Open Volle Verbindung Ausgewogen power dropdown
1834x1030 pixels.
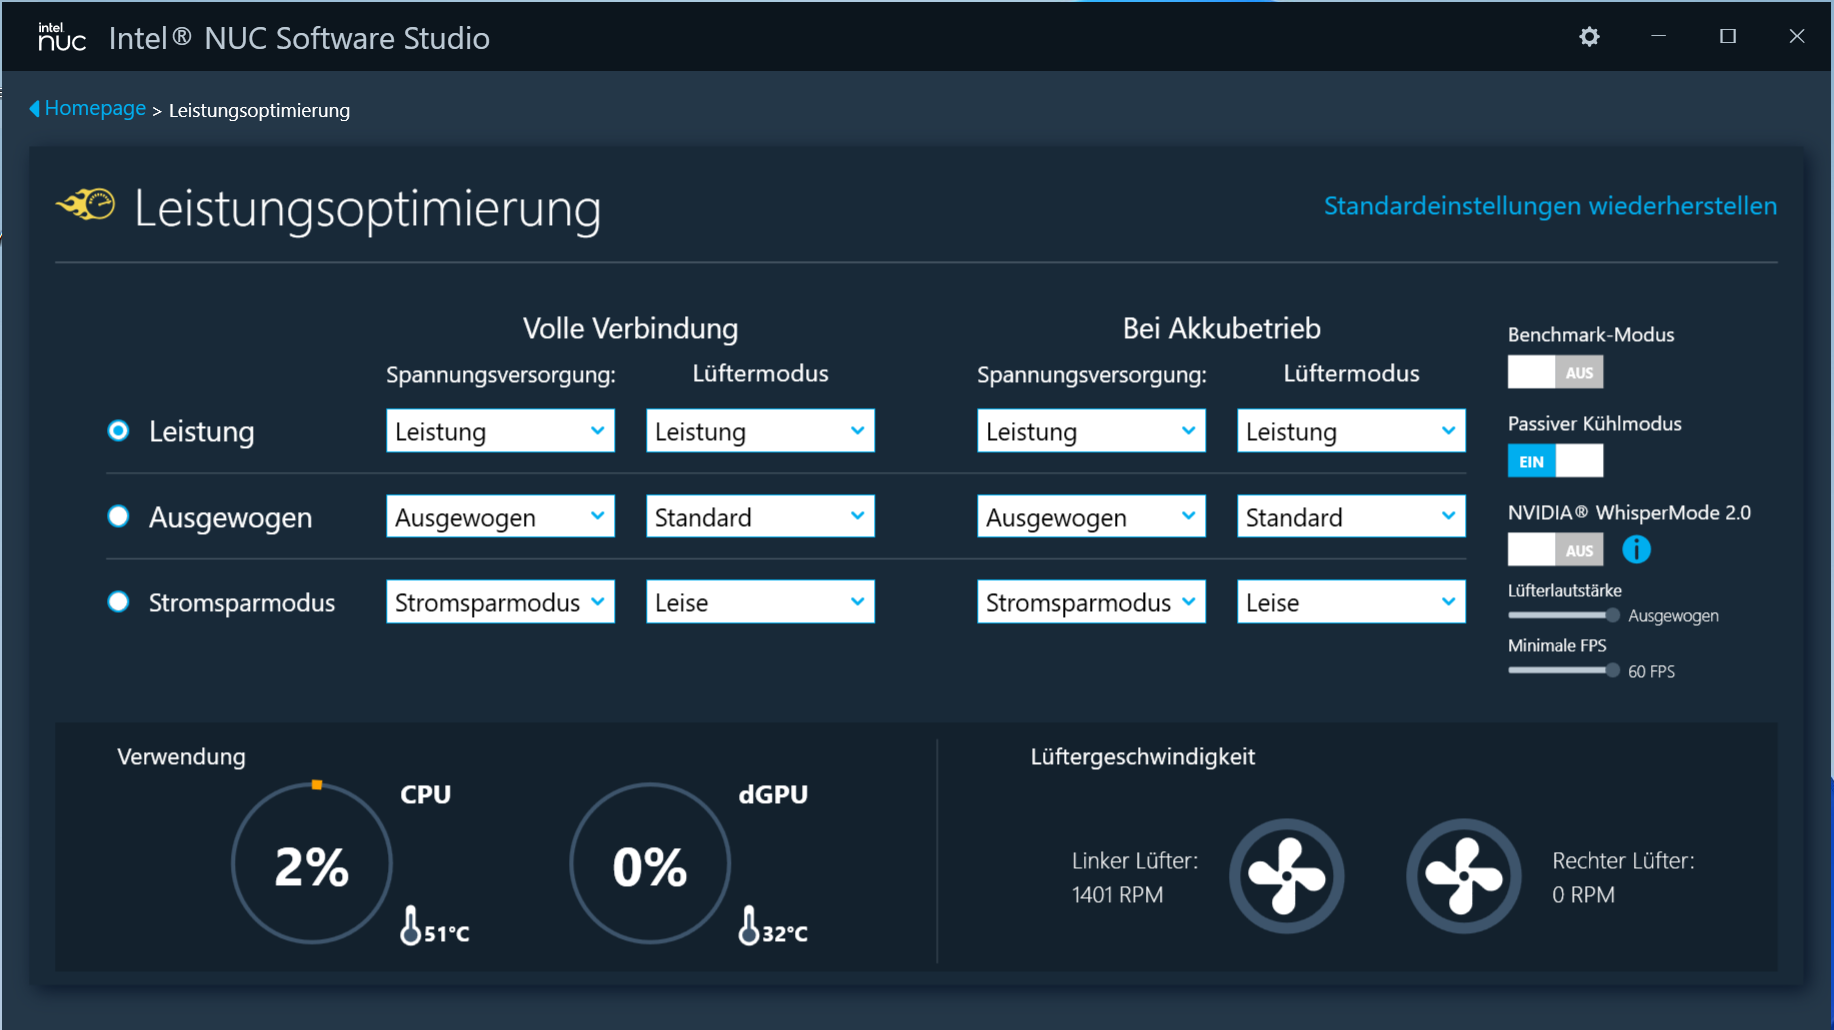500,516
